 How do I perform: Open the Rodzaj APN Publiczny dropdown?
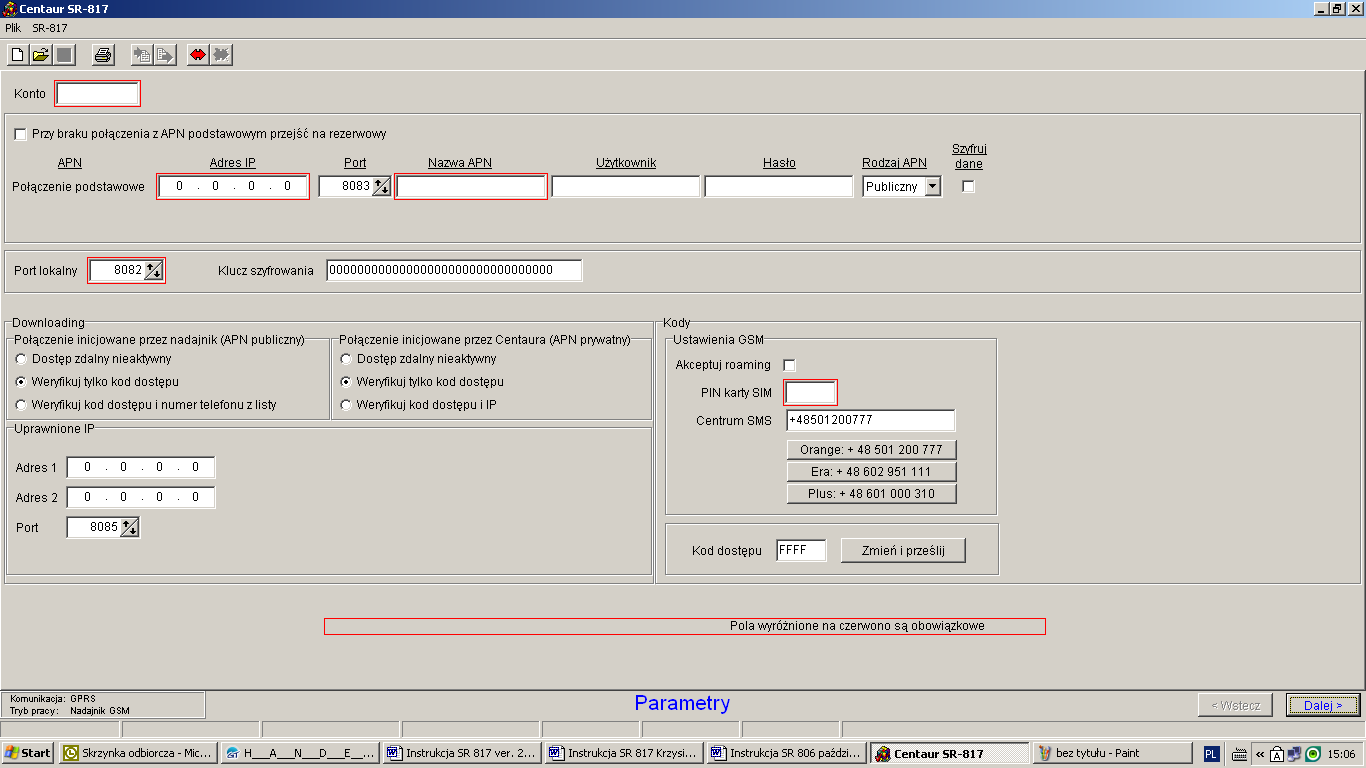932,186
